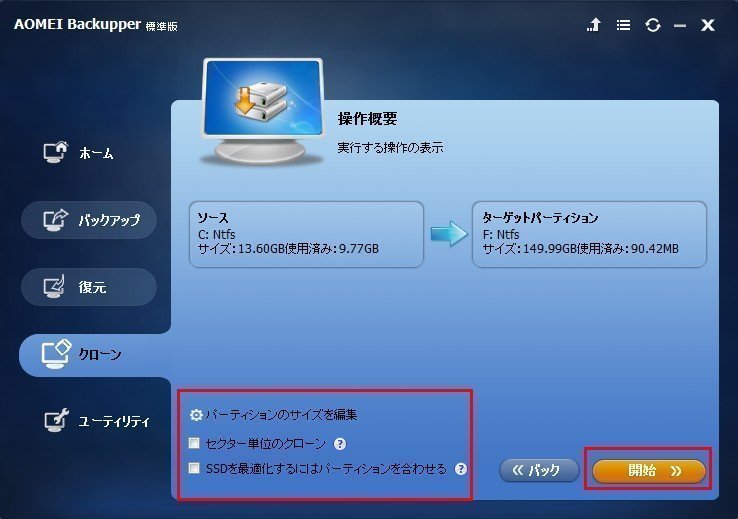Select the ソース C: partition box
The height and width of the screenshot is (519, 738).
[x=306, y=234]
